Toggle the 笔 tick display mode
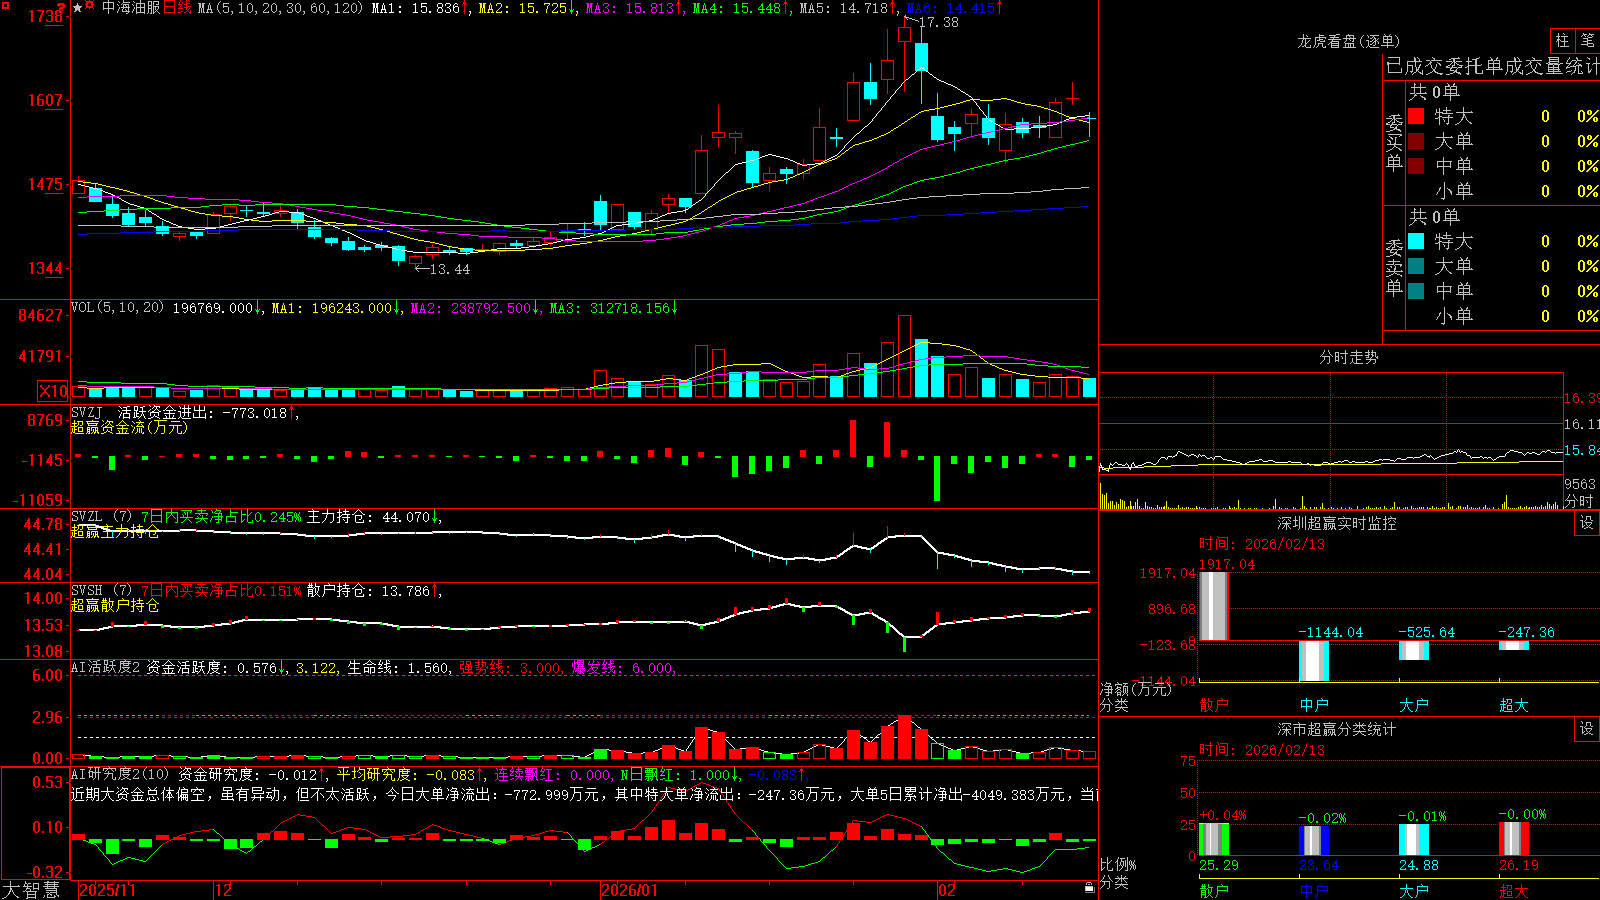This screenshot has width=1600, height=900. pos(1587,40)
